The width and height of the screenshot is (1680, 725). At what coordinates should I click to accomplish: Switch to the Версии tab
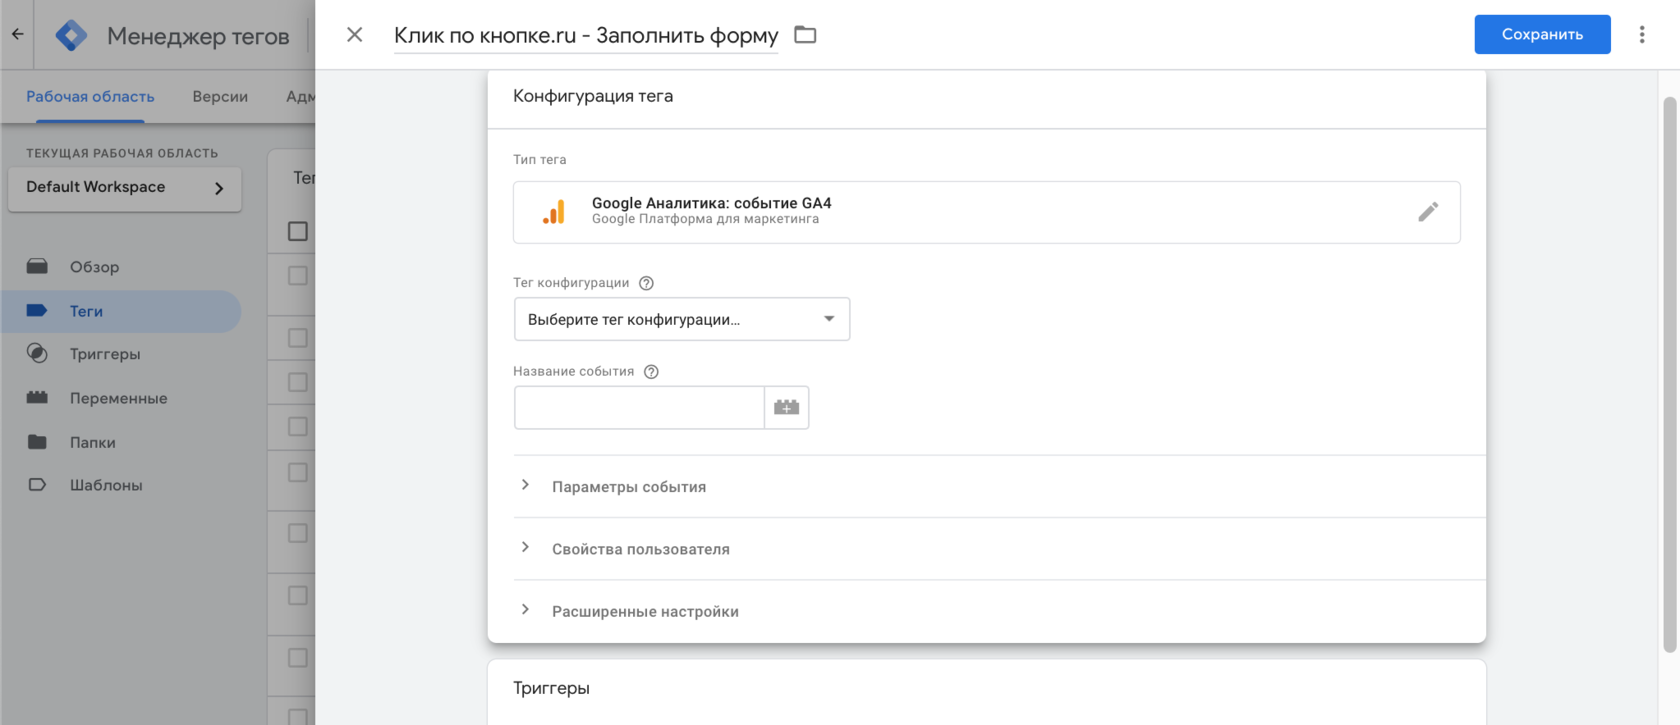pyautogui.click(x=220, y=97)
